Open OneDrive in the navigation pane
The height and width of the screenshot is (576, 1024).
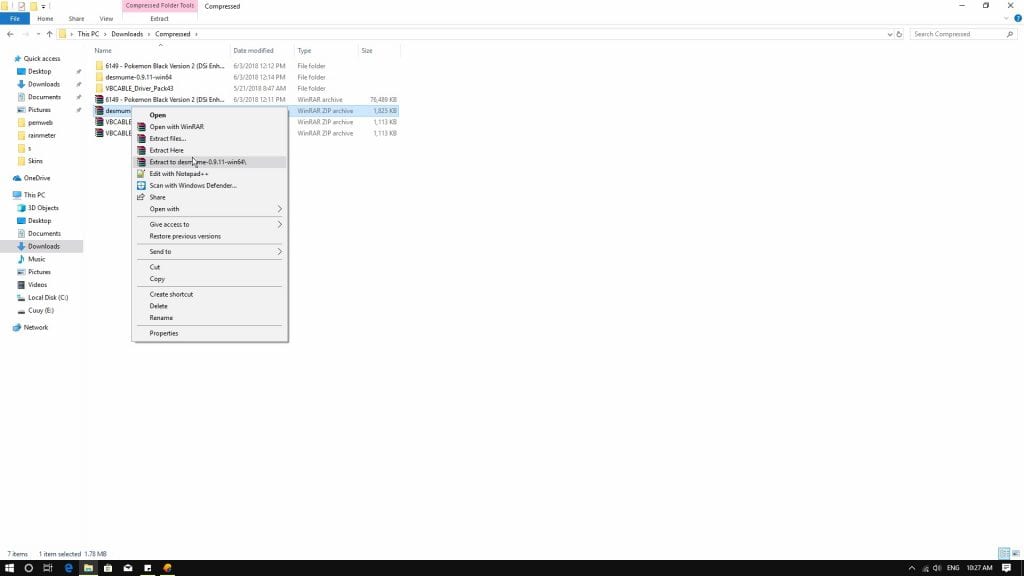tap(37, 178)
